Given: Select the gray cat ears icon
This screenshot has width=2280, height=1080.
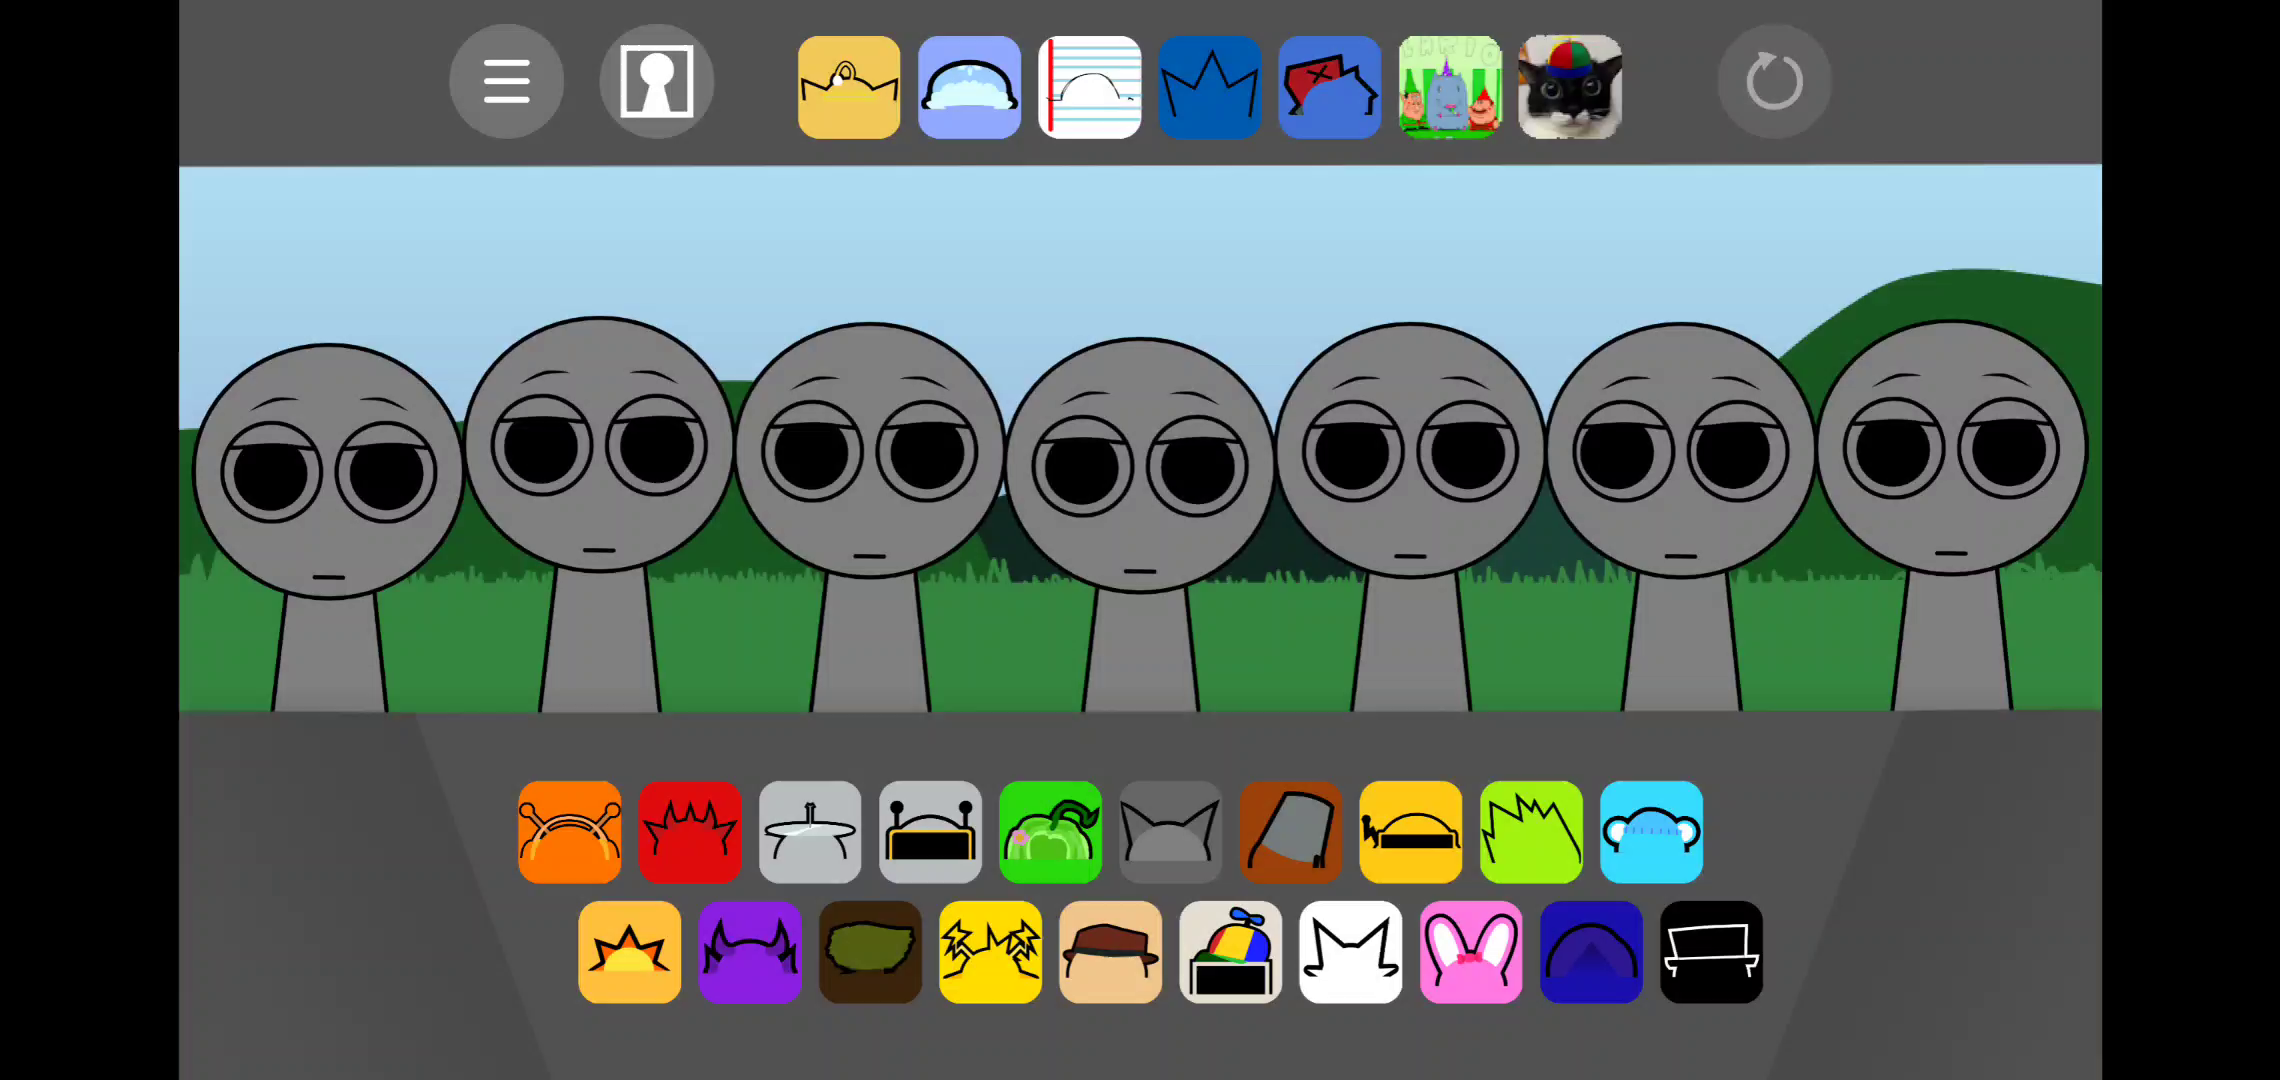Looking at the screenshot, I should [x=1170, y=832].
